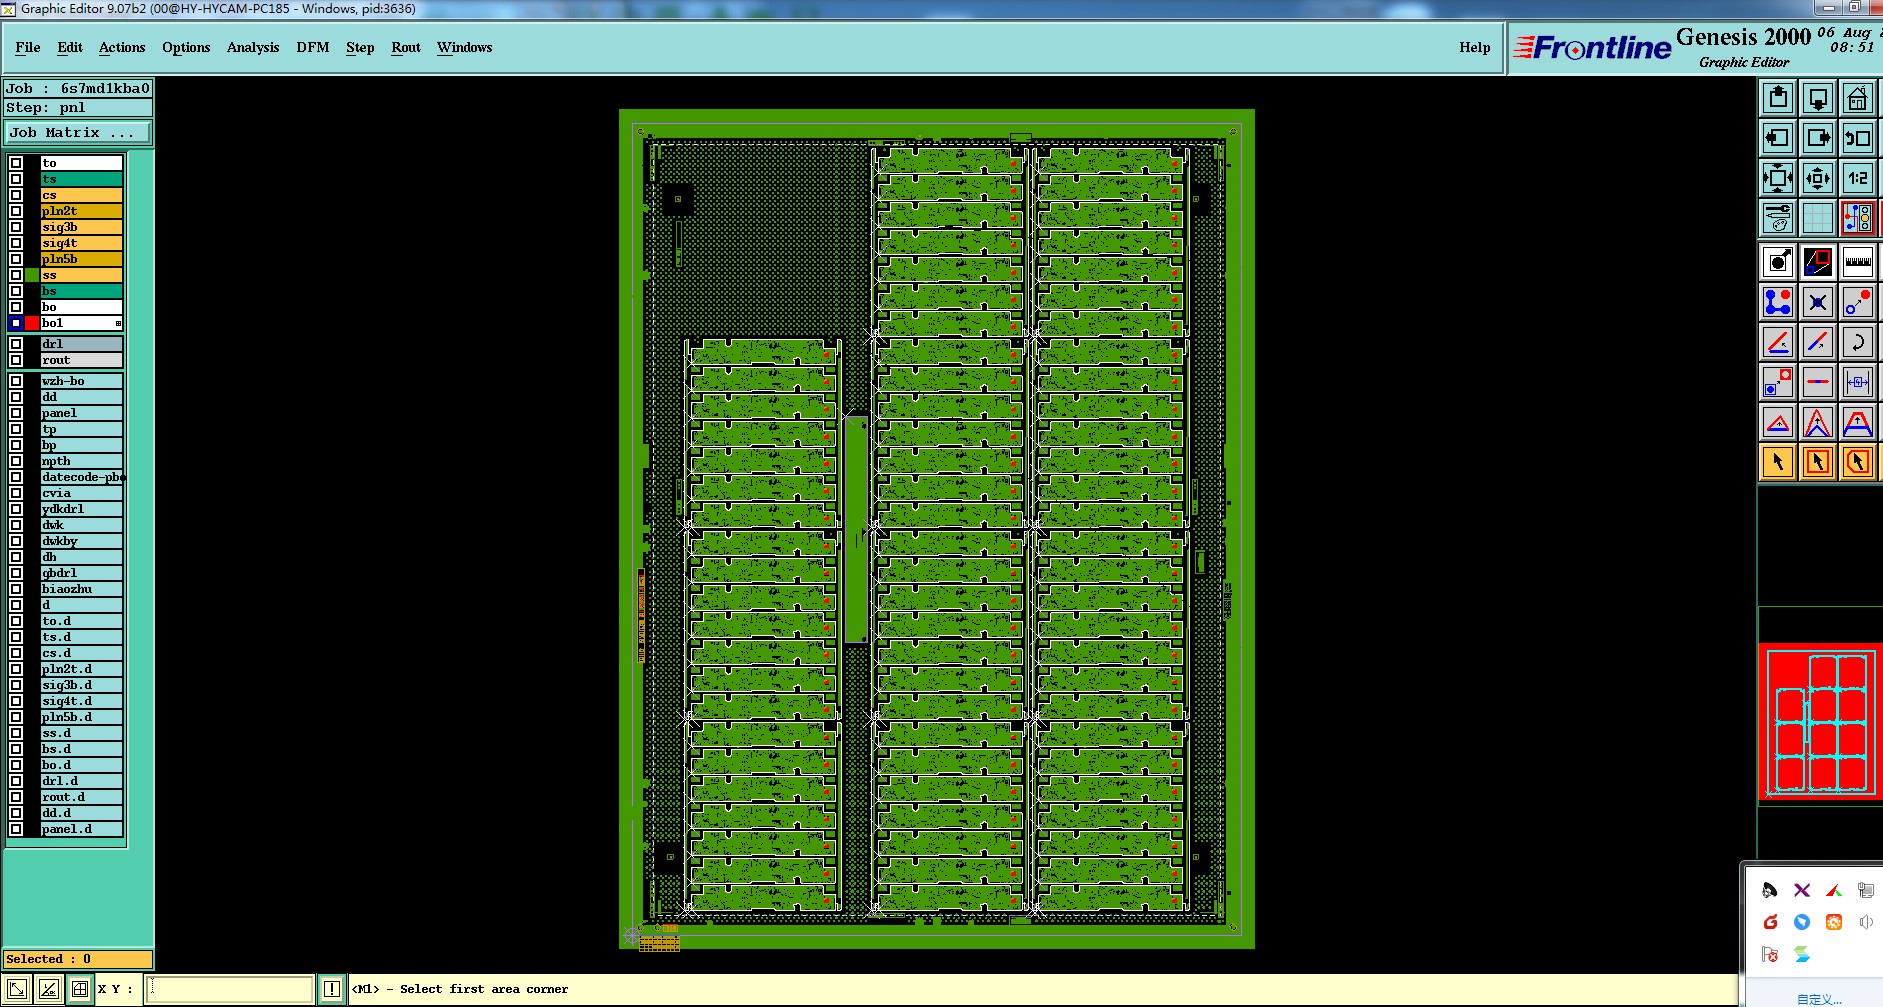The height and width of the screenshot is (1007, 1883).
Task: Click the zoom in expand-box icon
Action: click(x=1778, y=178)
